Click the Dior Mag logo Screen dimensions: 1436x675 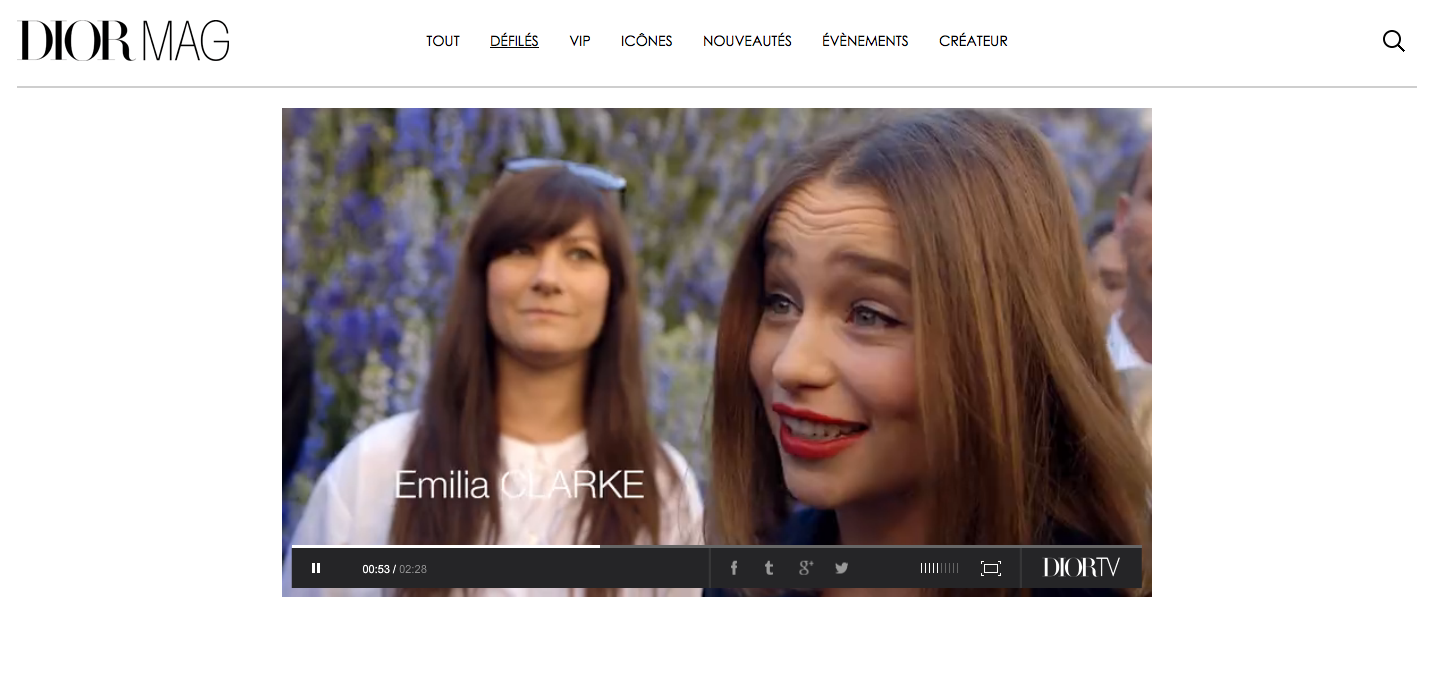tap(123, 41)
